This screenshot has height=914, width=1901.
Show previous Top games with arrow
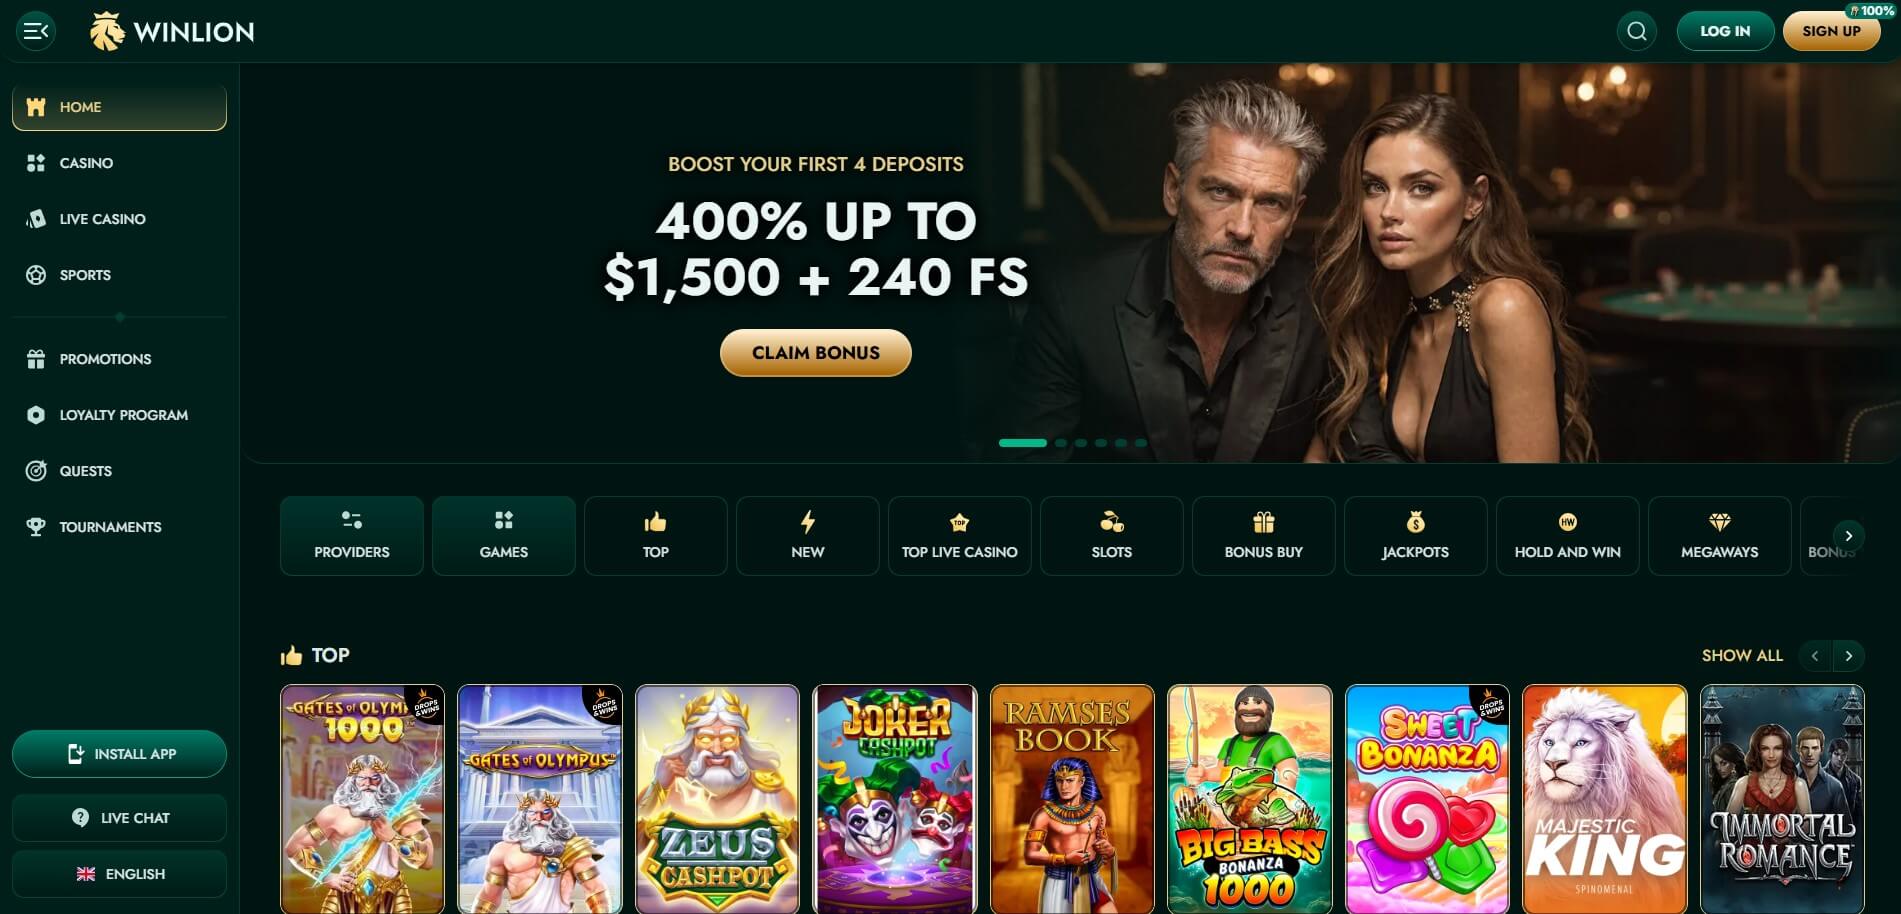pyautogui.click(x=1815, y=656)
